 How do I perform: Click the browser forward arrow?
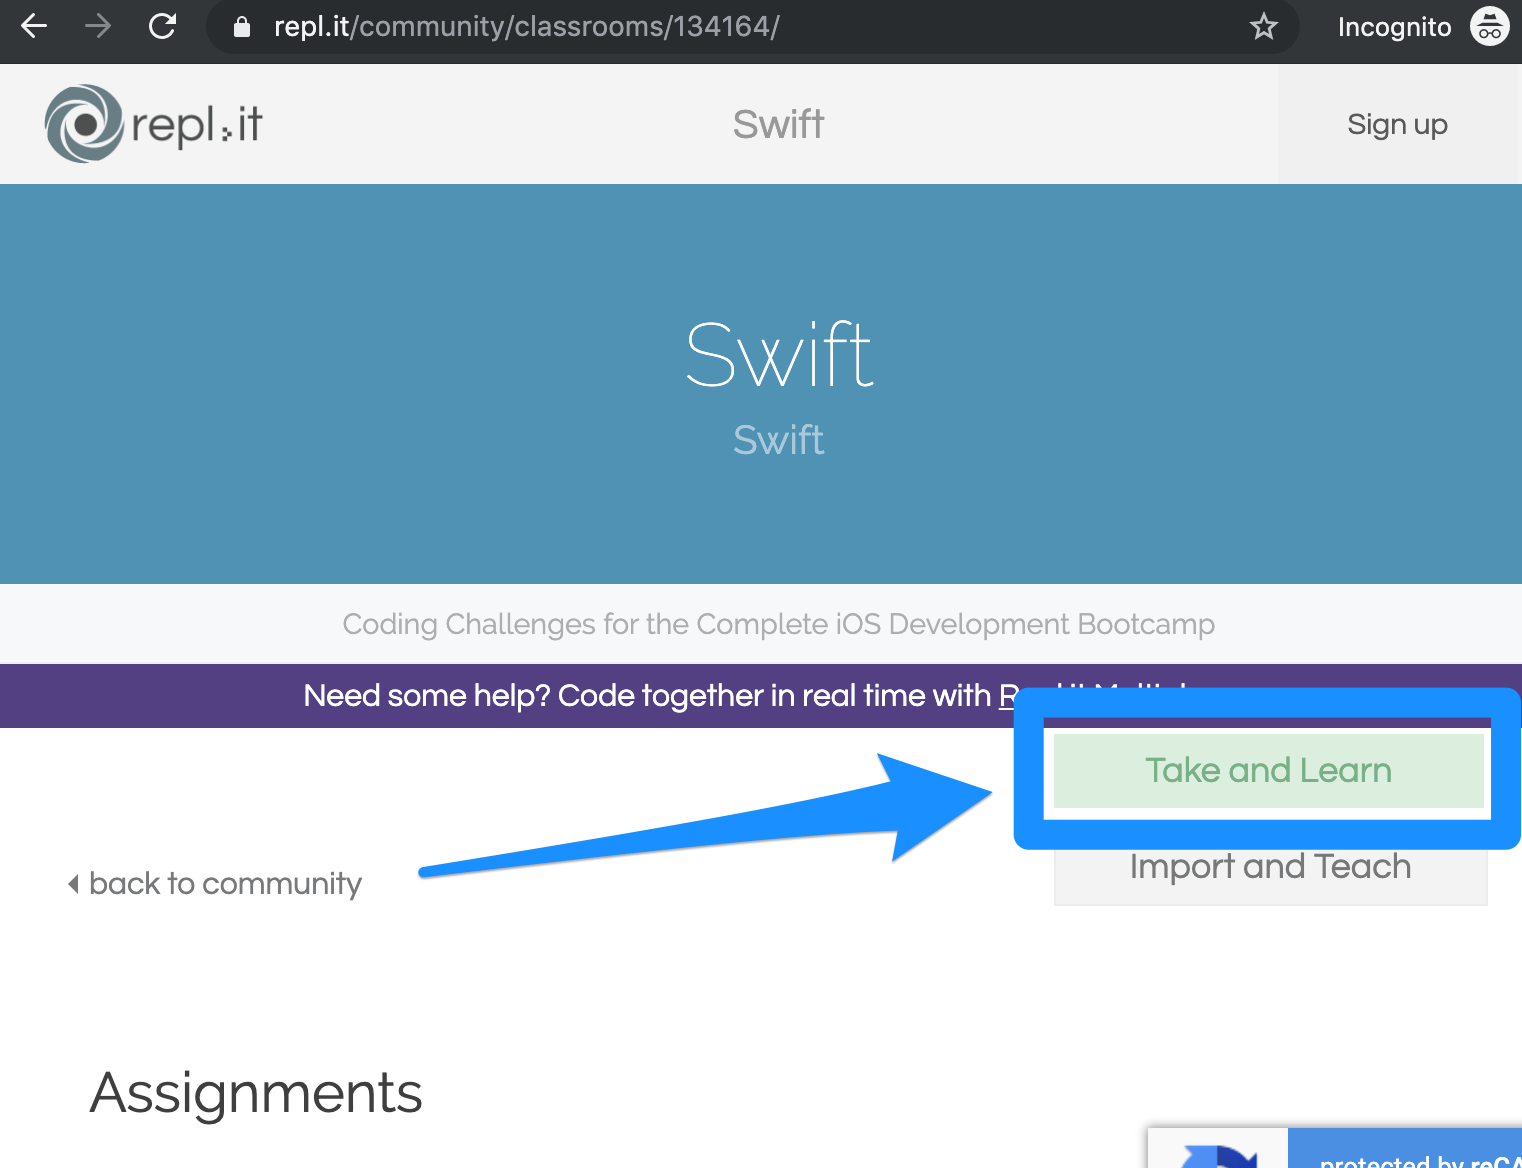(98, 26)
